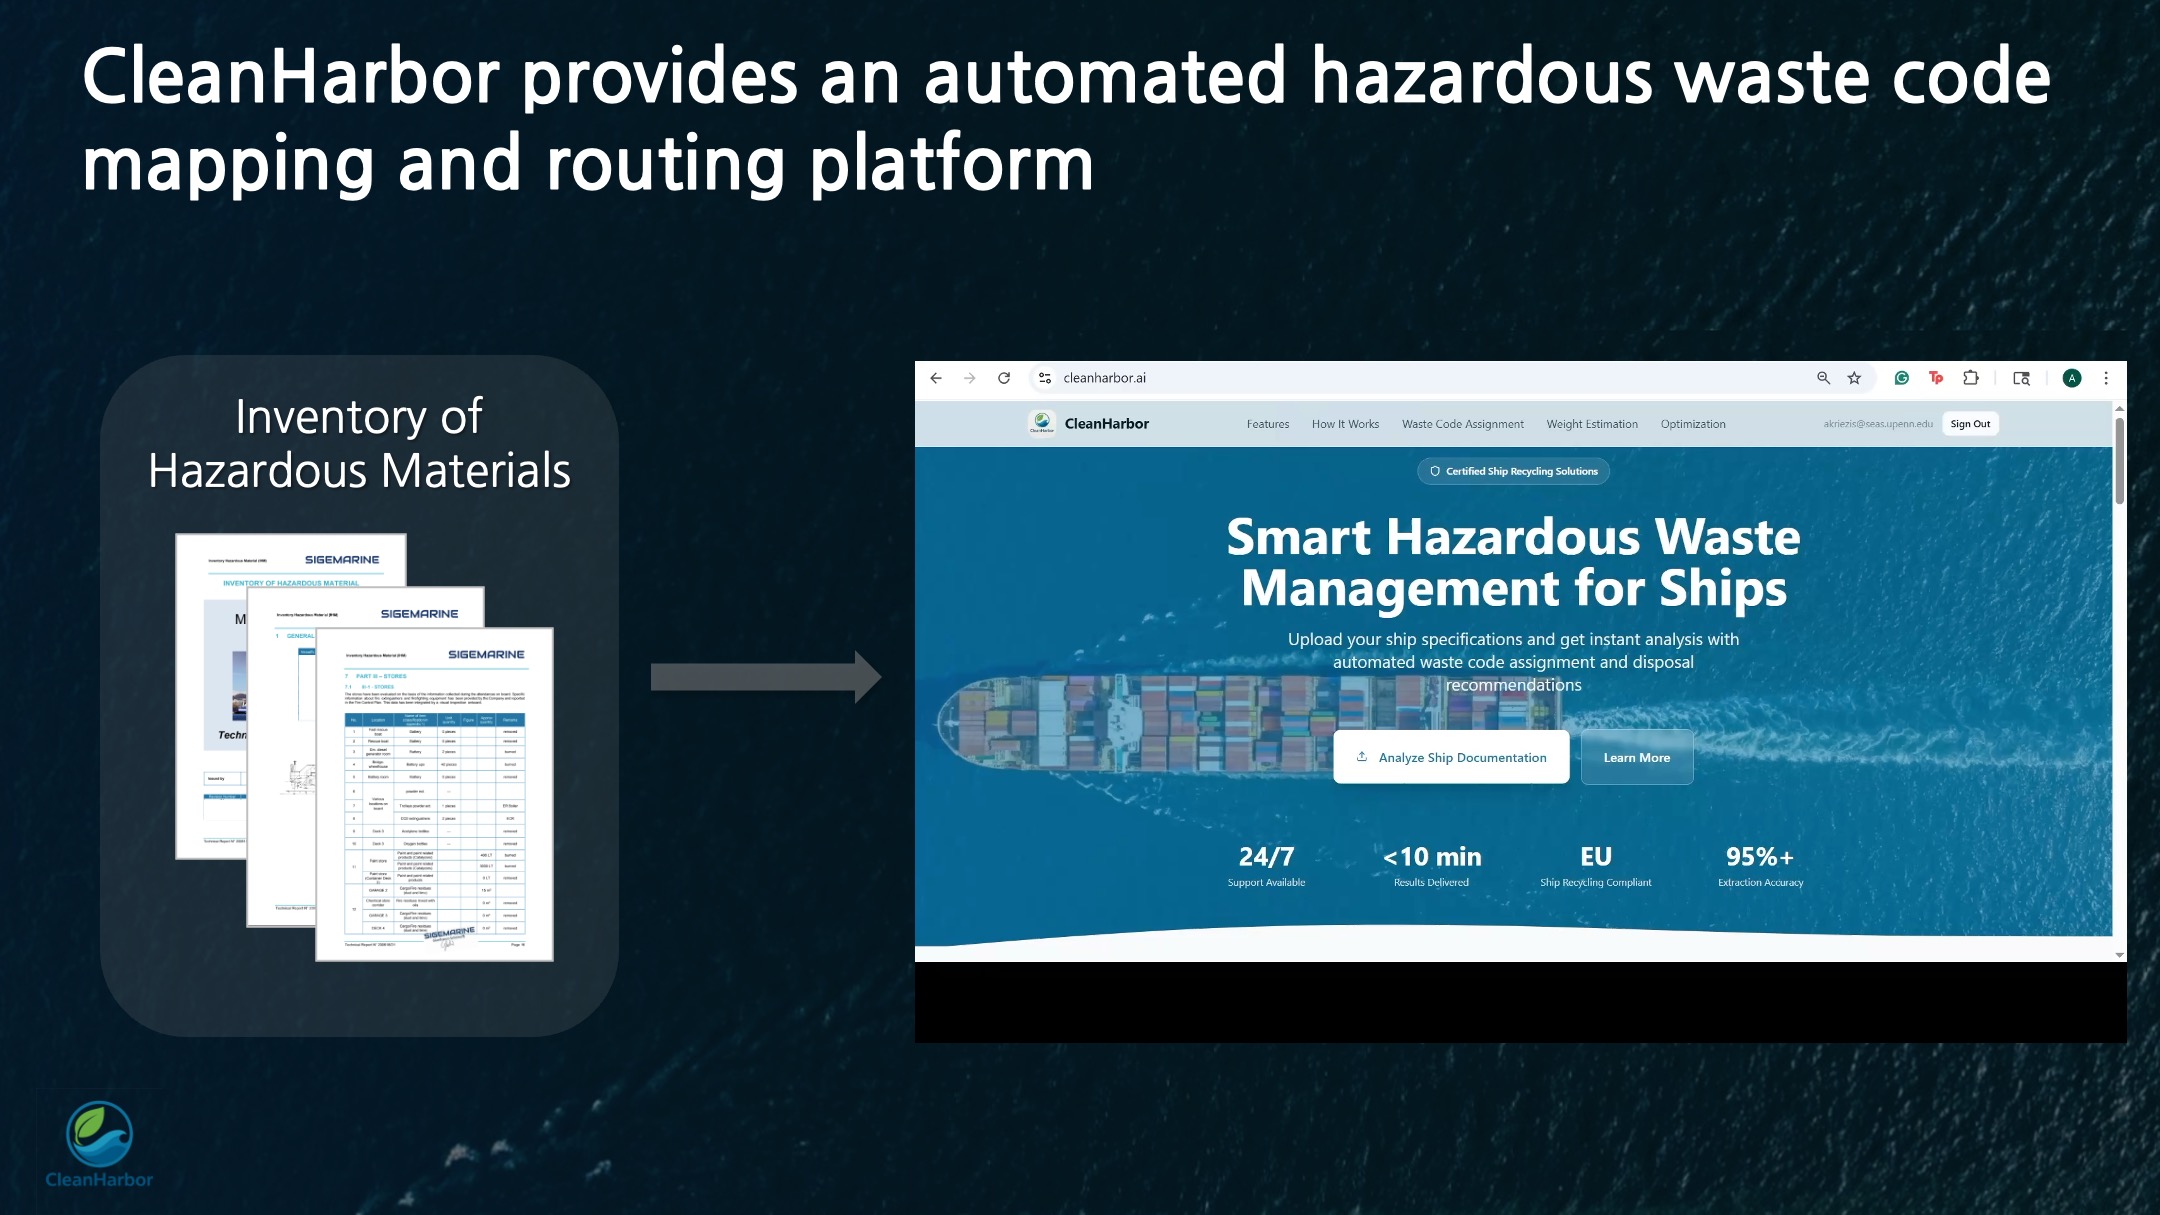Open the Optimization nav link
The width and height of the screenshot is (2160, 1215).
click(x=1693, y=424)
